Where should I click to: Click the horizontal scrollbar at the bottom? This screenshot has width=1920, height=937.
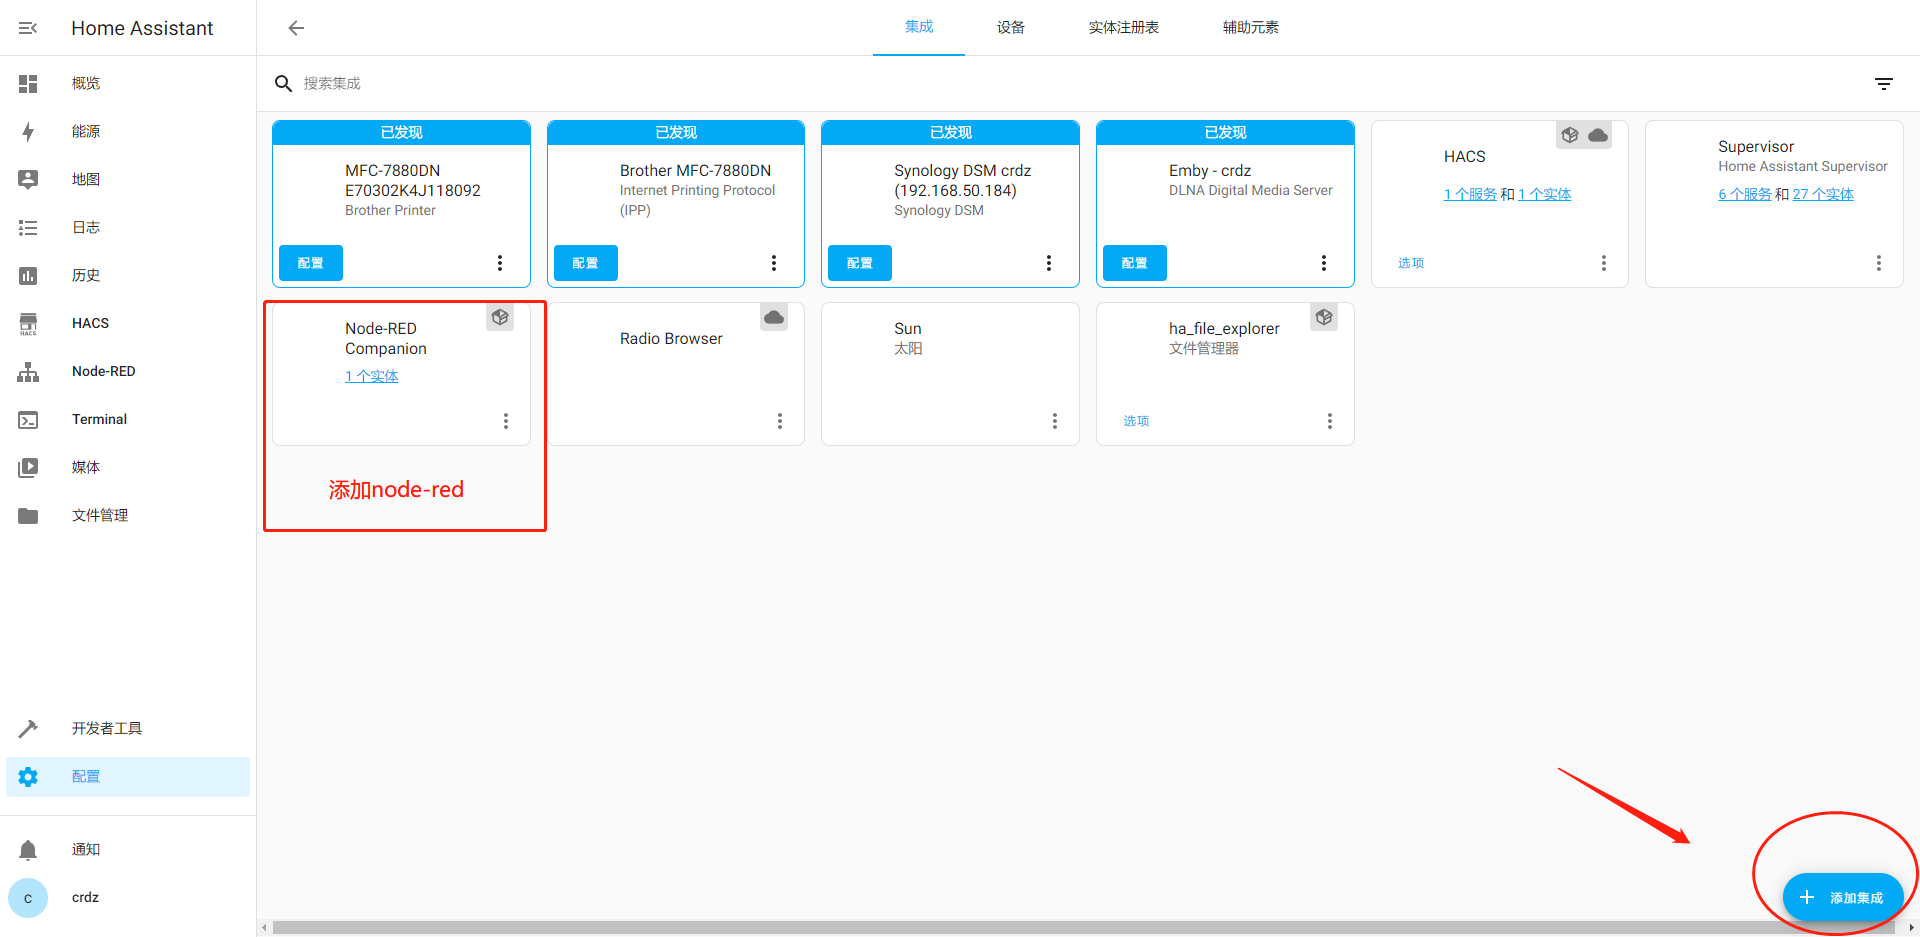click(x=1080, y=927)
